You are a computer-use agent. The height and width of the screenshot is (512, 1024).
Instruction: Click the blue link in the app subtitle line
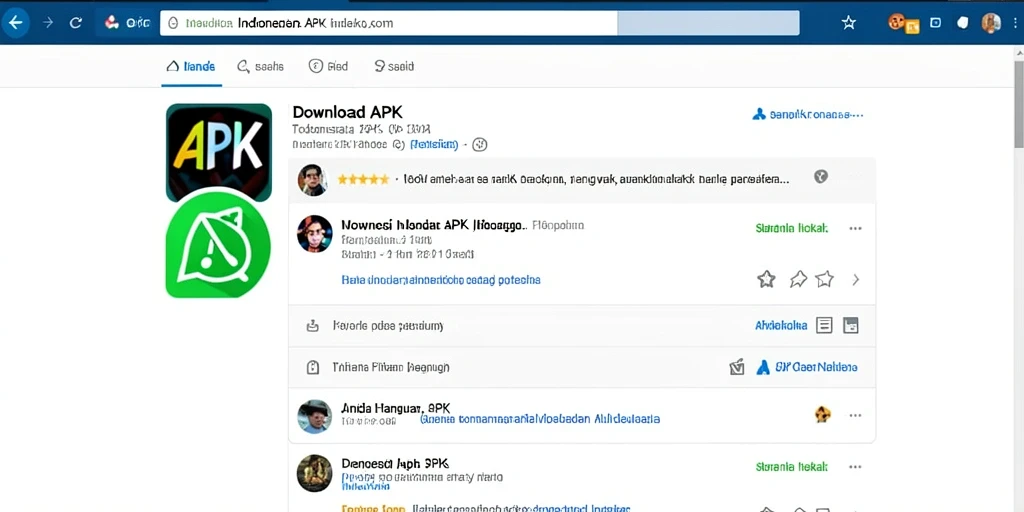pos(434,144)
